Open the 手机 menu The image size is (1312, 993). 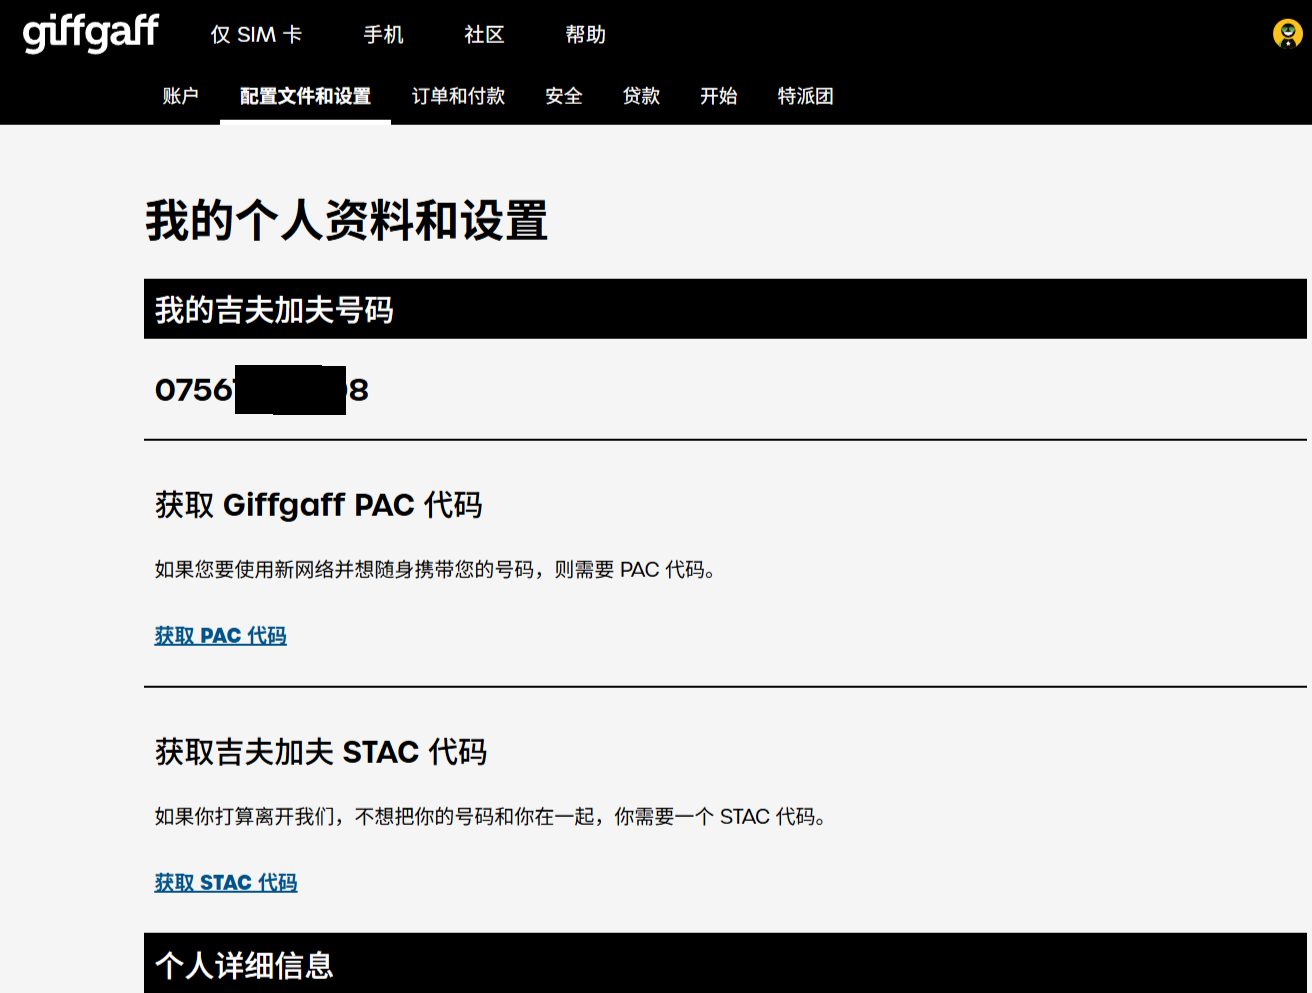pyautogui.click(x=383, y=35)
